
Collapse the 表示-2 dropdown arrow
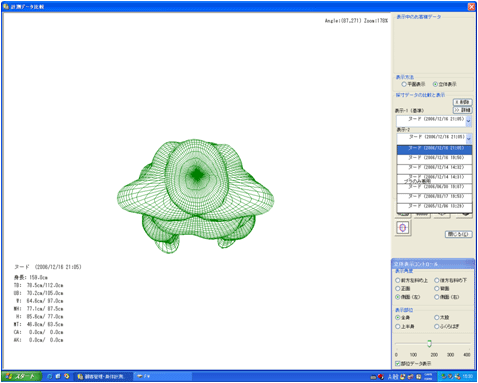click(x=469, y=138)
